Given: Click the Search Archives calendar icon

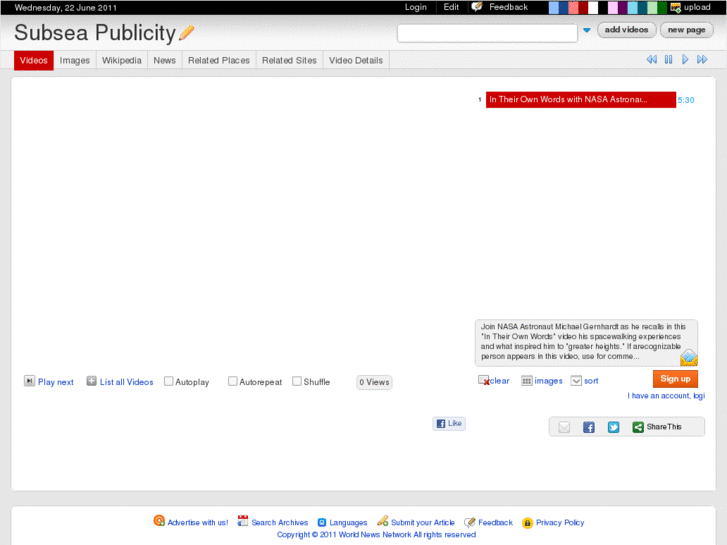Looking at the screenshot, I should click(x=242, y=521).
